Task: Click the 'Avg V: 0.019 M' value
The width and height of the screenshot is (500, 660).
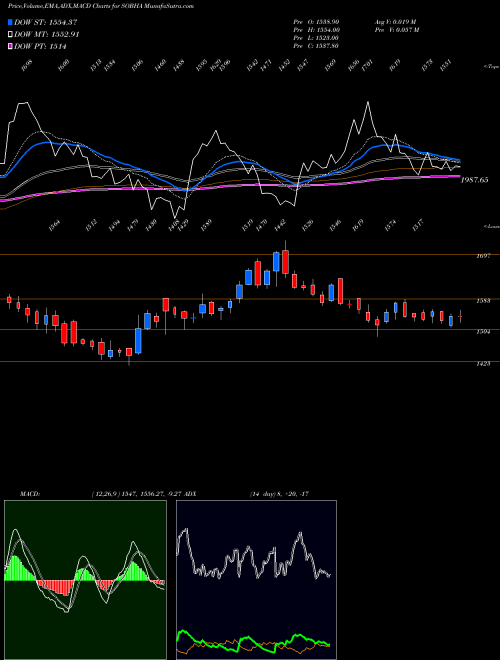Action: pos(396,22)
